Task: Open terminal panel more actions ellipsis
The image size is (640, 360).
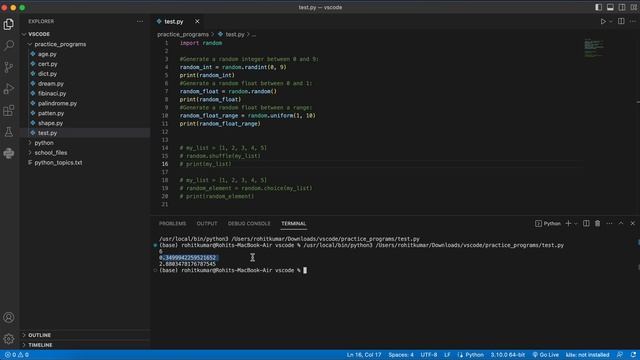Action: 609,223
